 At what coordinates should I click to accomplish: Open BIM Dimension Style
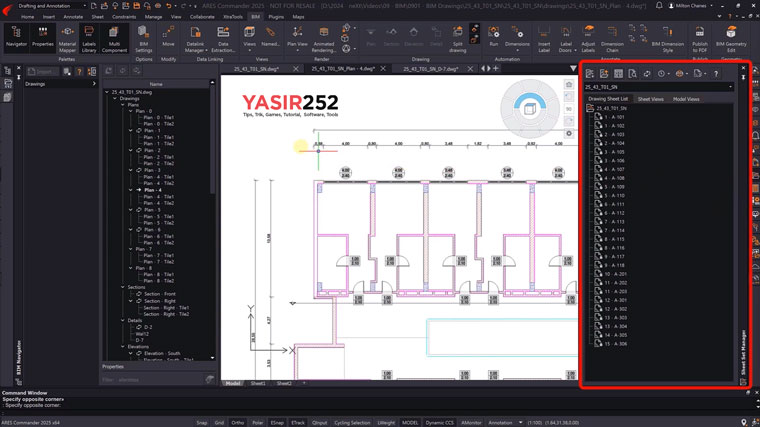(667, 39)
